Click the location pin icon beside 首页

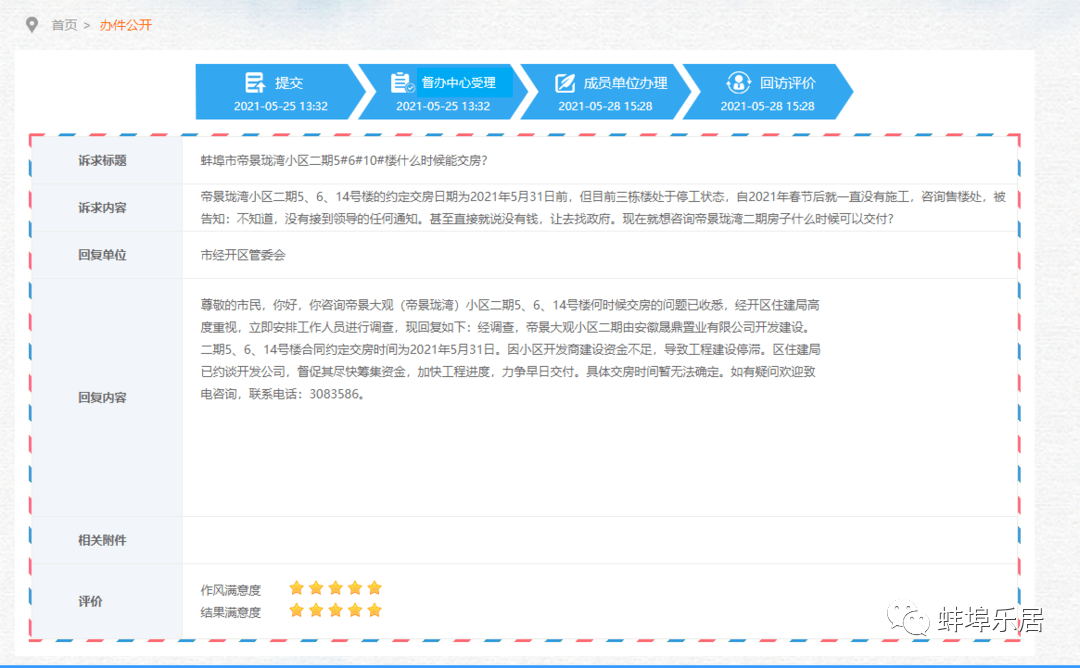point(32,25)
